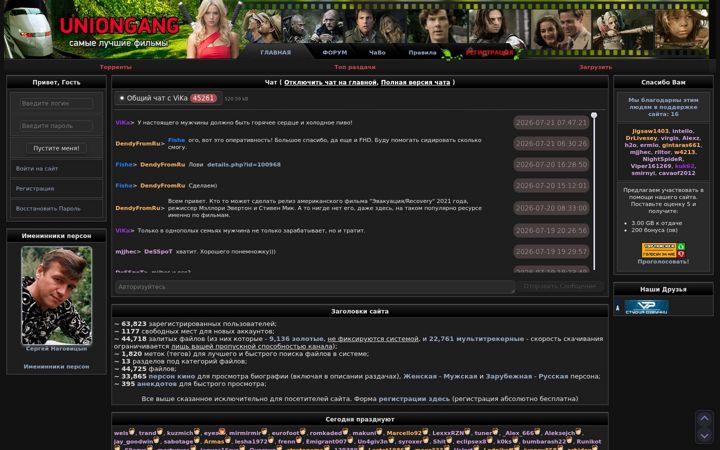The width and height of the screenshot is (720, 450).
Task: Click the scroll-to-top arrow icon
Action: (704, 419)
